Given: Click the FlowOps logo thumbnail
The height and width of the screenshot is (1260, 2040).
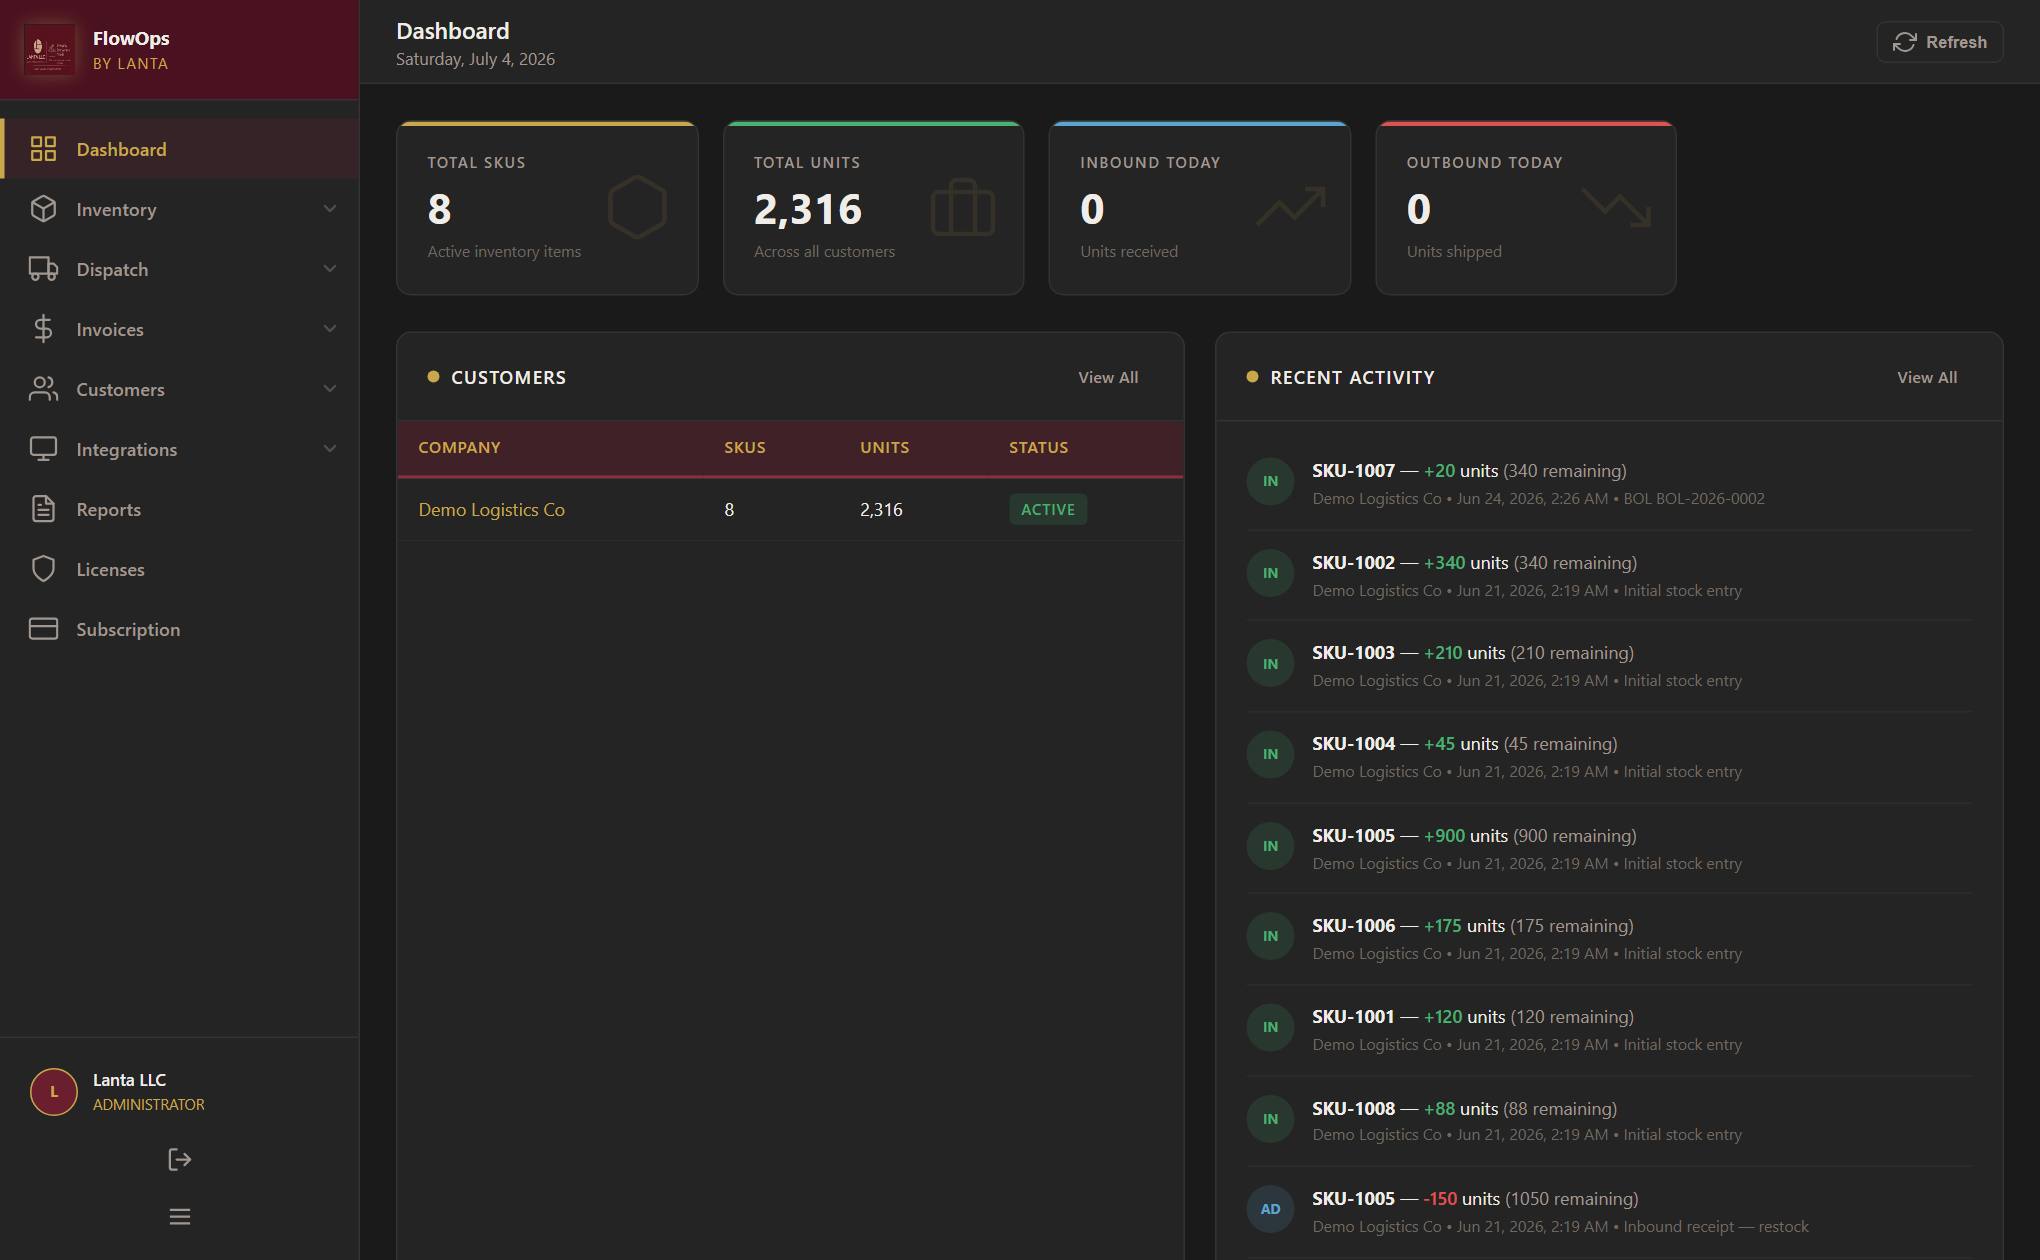Looking at the screenshot, I should point(50,49).
